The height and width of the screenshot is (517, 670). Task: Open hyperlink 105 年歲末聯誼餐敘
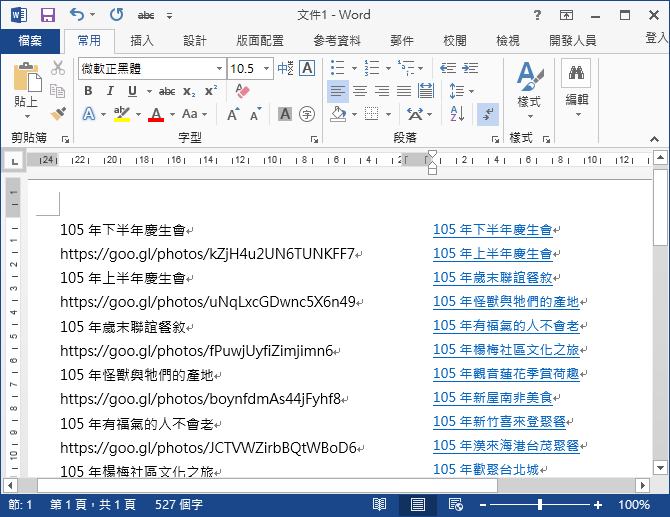pos(493,278)
